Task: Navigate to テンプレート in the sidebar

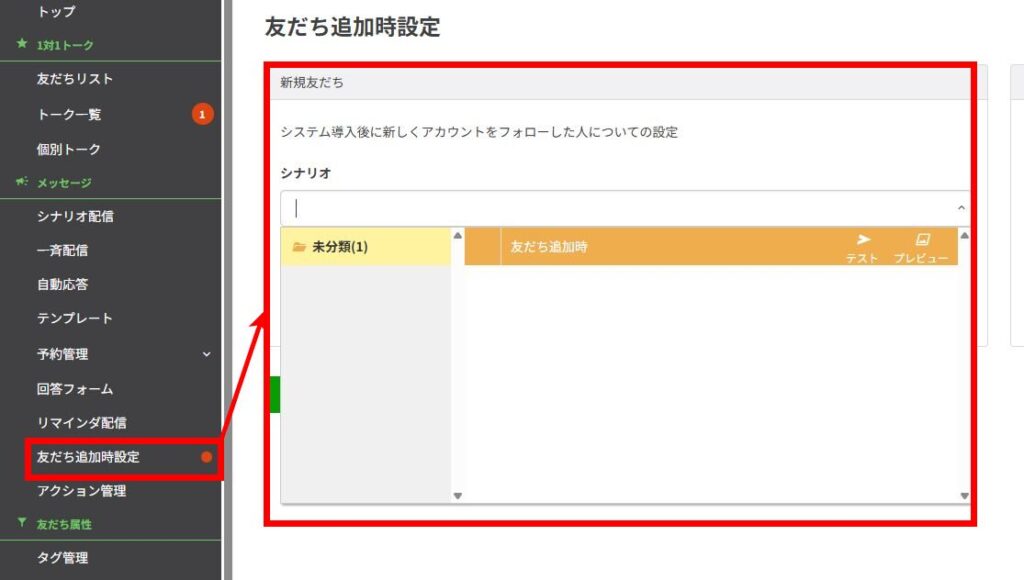Action: (75, 318)
